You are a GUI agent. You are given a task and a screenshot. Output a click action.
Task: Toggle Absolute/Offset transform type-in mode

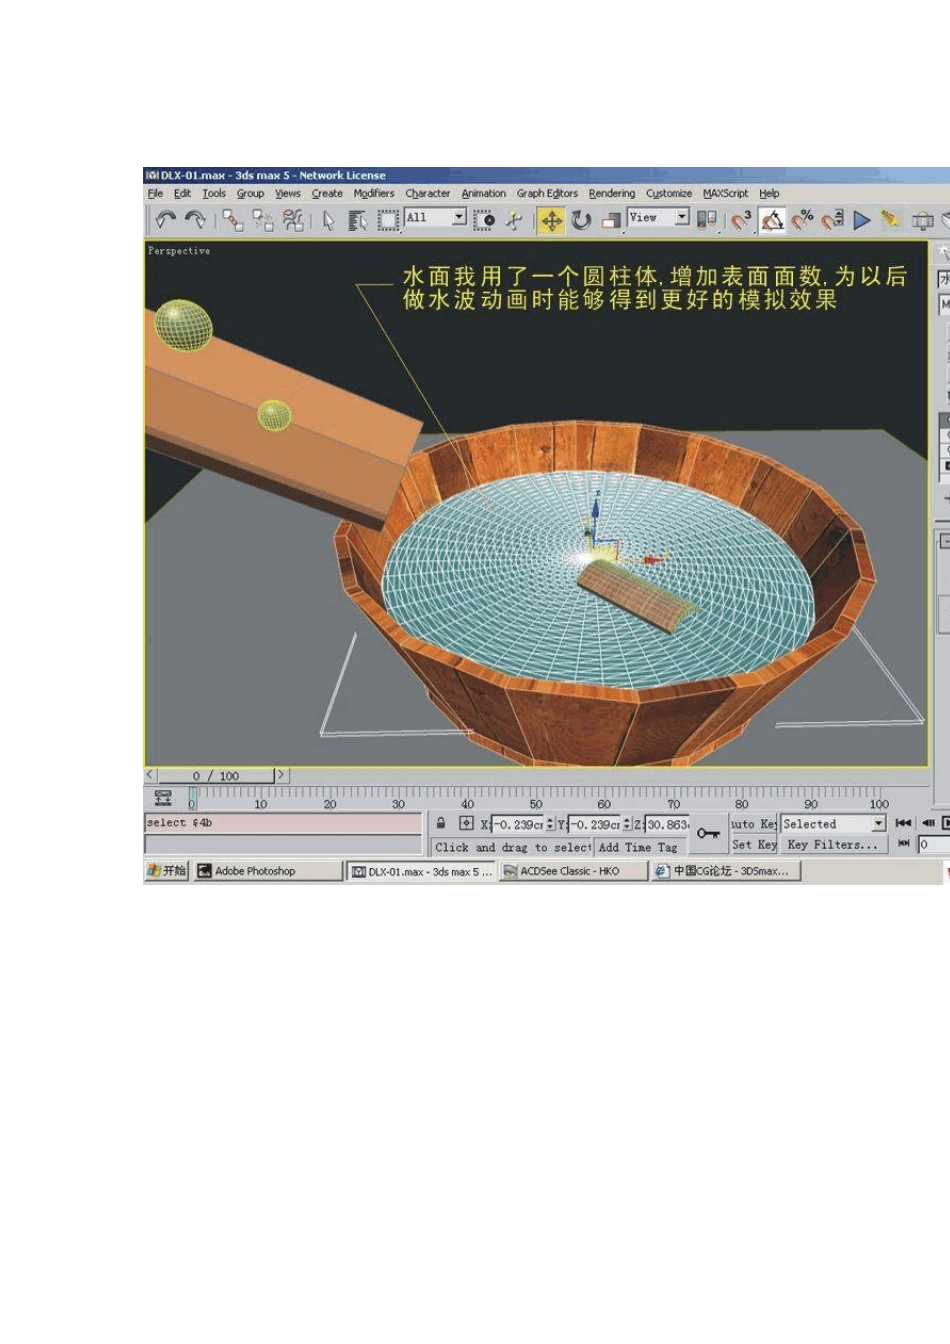466,823
